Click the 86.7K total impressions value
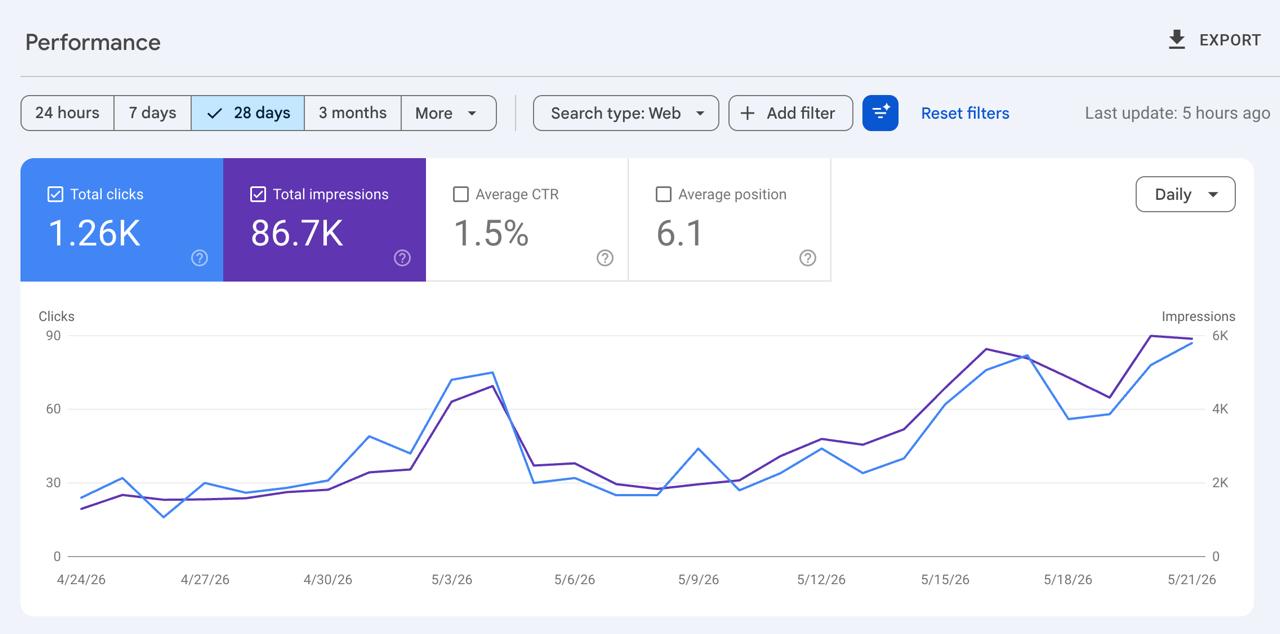Screen dimensions: 1280x634 pyautogui.click(x=297, y=234)
